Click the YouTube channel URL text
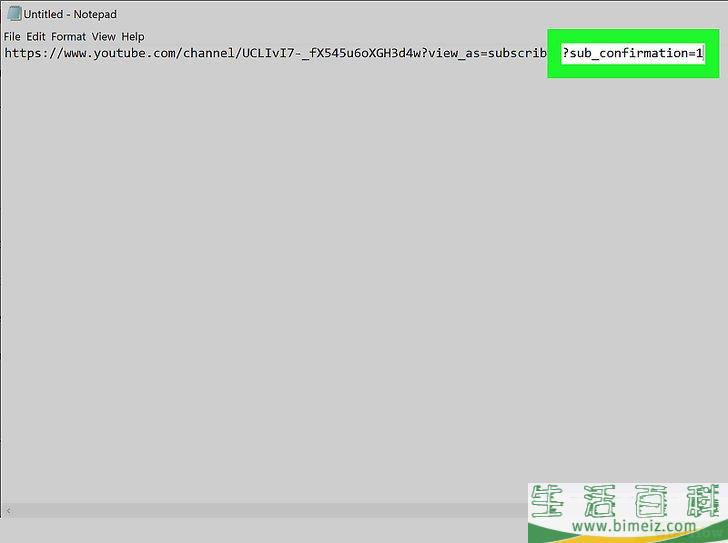 [x=275, y=53]
